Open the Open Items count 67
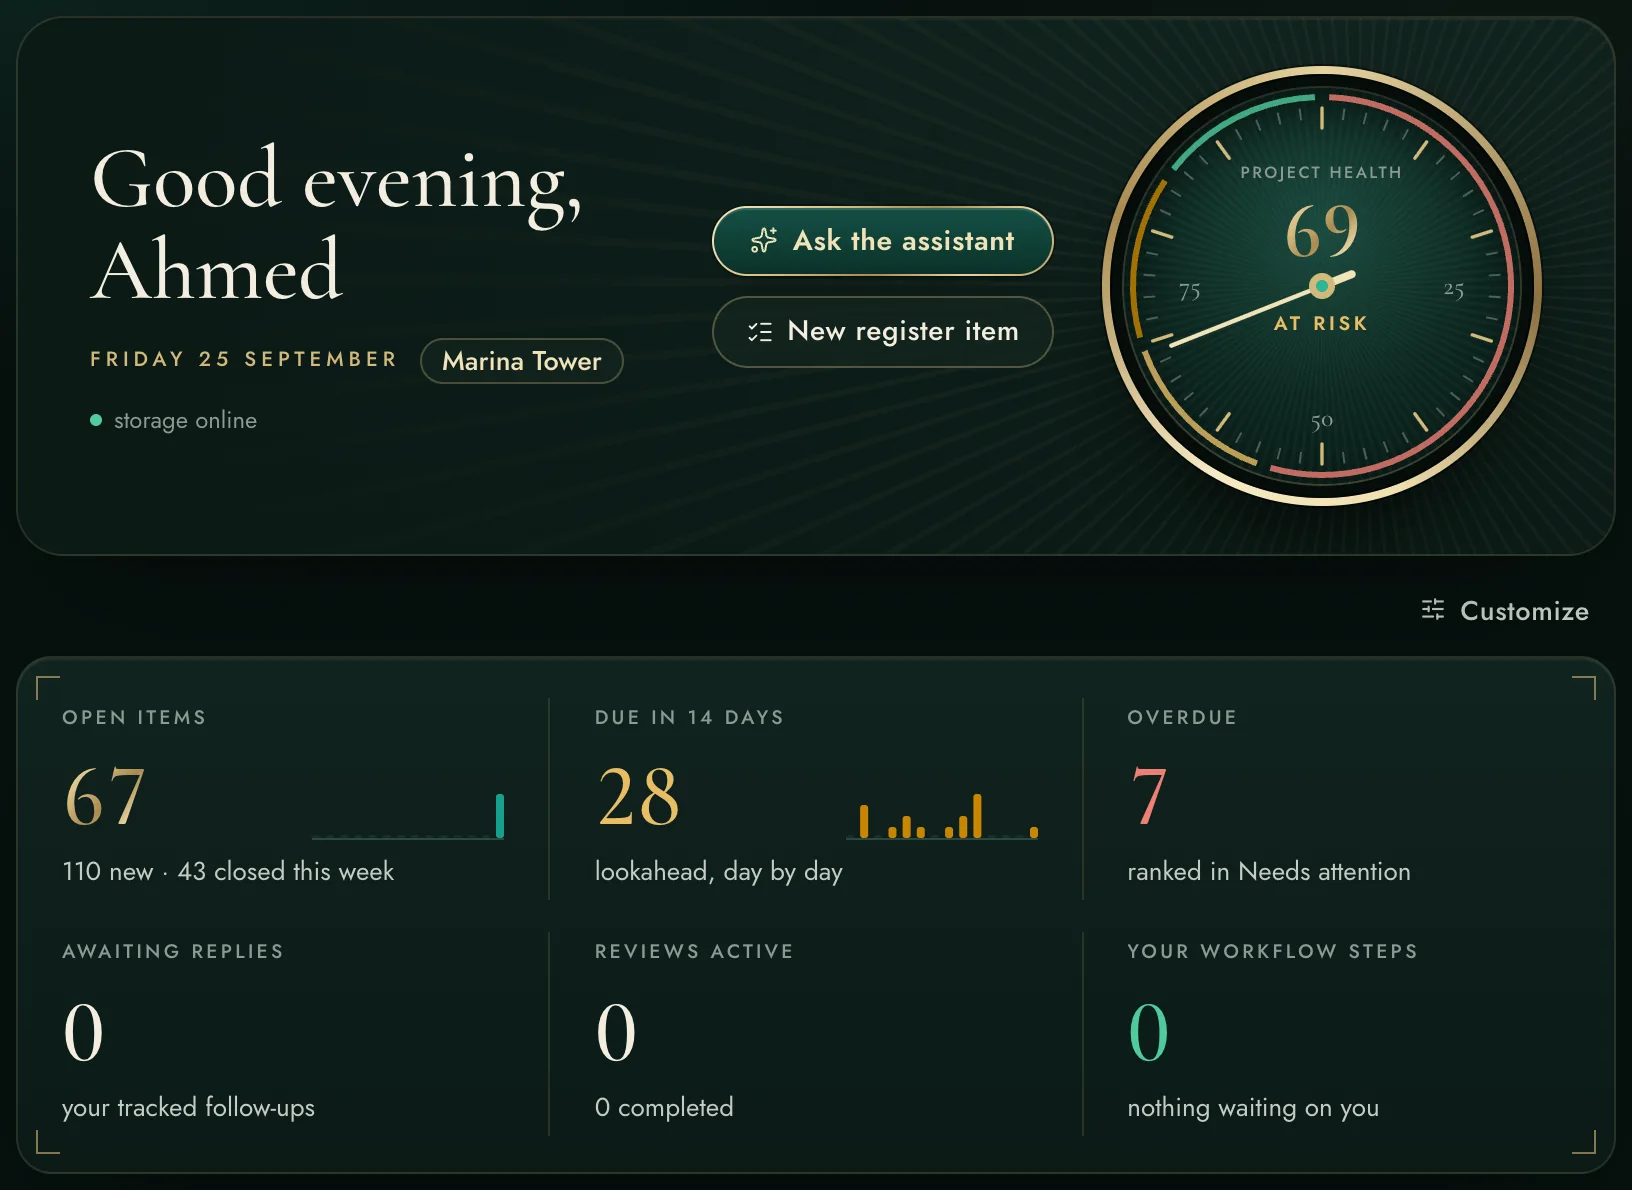 (105, 796)
